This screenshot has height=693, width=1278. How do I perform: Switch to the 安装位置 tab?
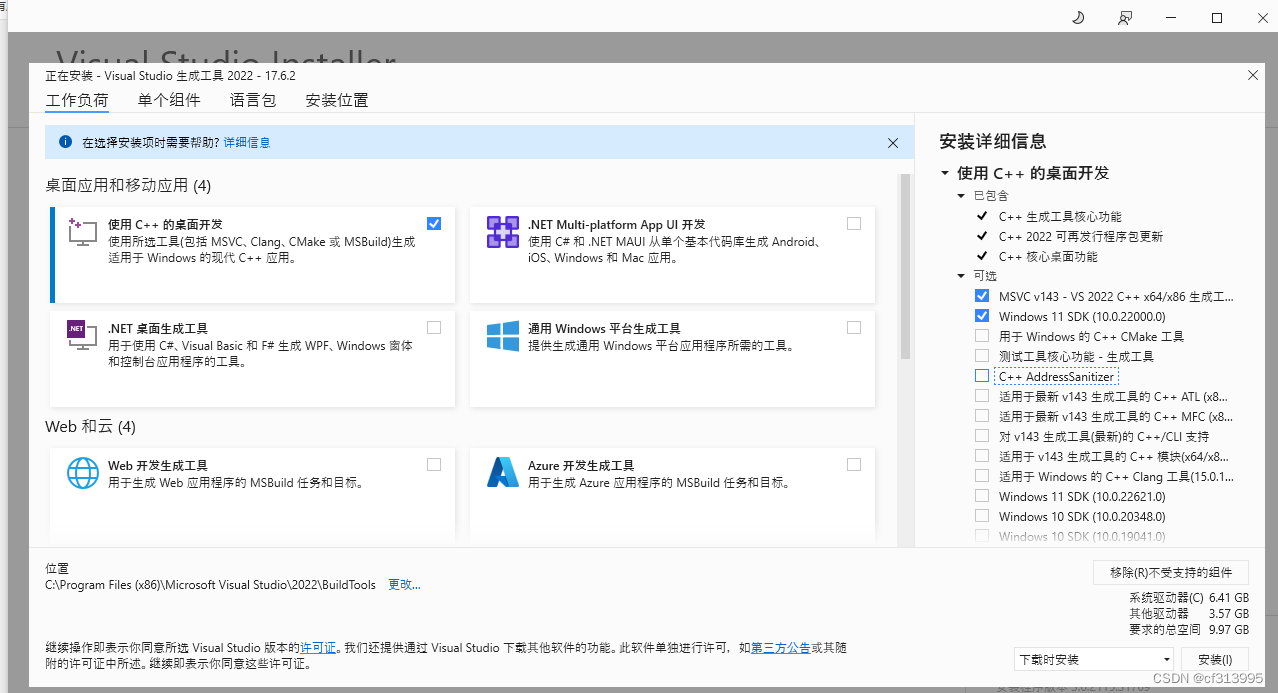pyautogui.click(x=337, y=100)
